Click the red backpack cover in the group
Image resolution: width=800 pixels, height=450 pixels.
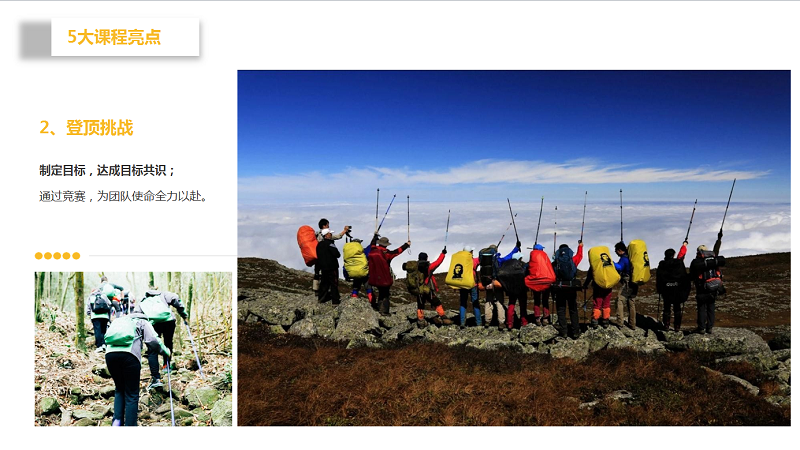tap(540, 270)
